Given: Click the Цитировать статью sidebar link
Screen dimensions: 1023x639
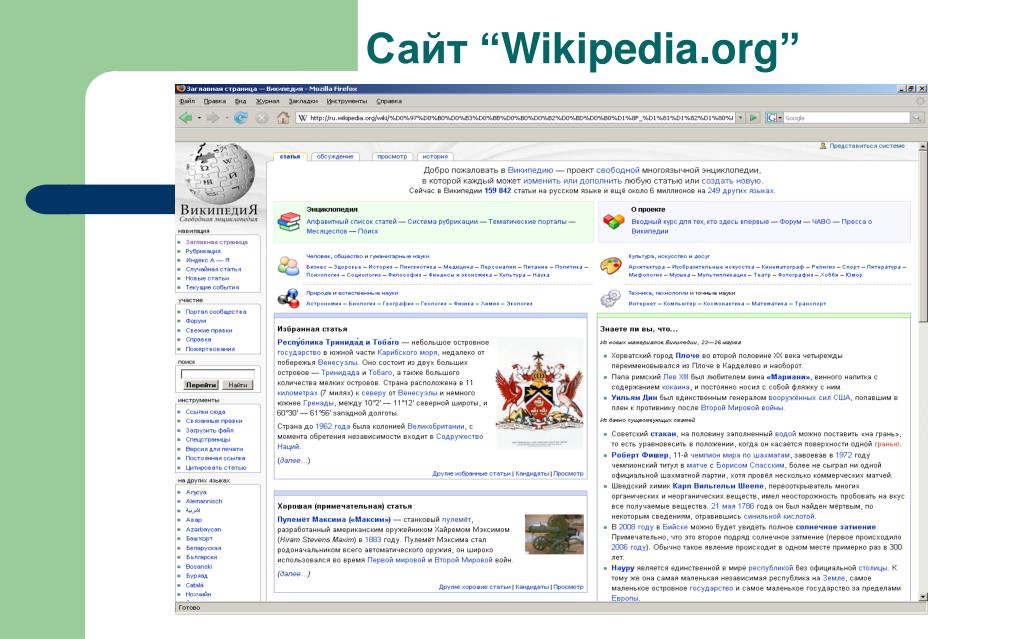Looking at the screenshot, I should point(216,467).
